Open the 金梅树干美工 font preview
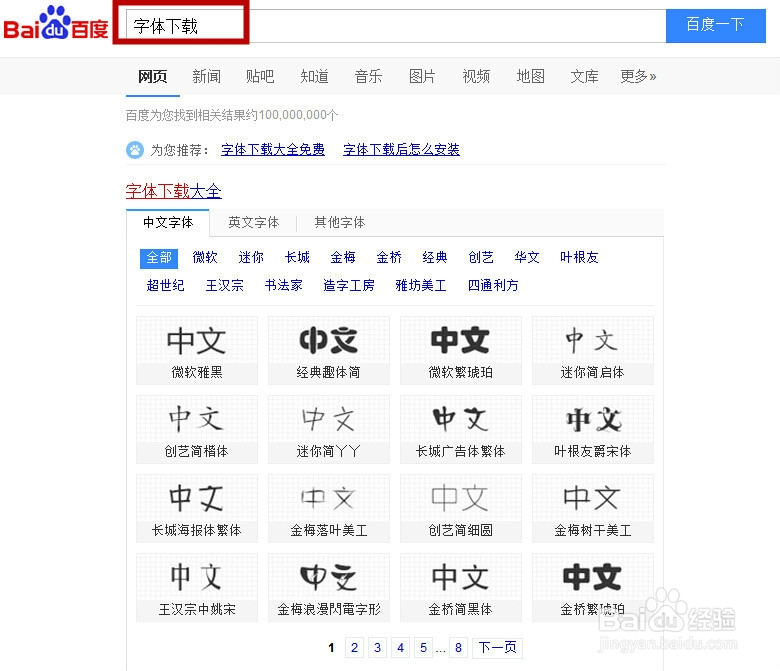Viewport: 780px width, 671px height. click(x=592, y=508)
